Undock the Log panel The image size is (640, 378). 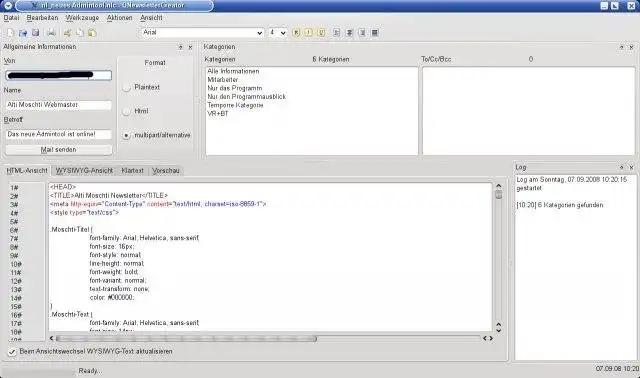pos(622,167)
